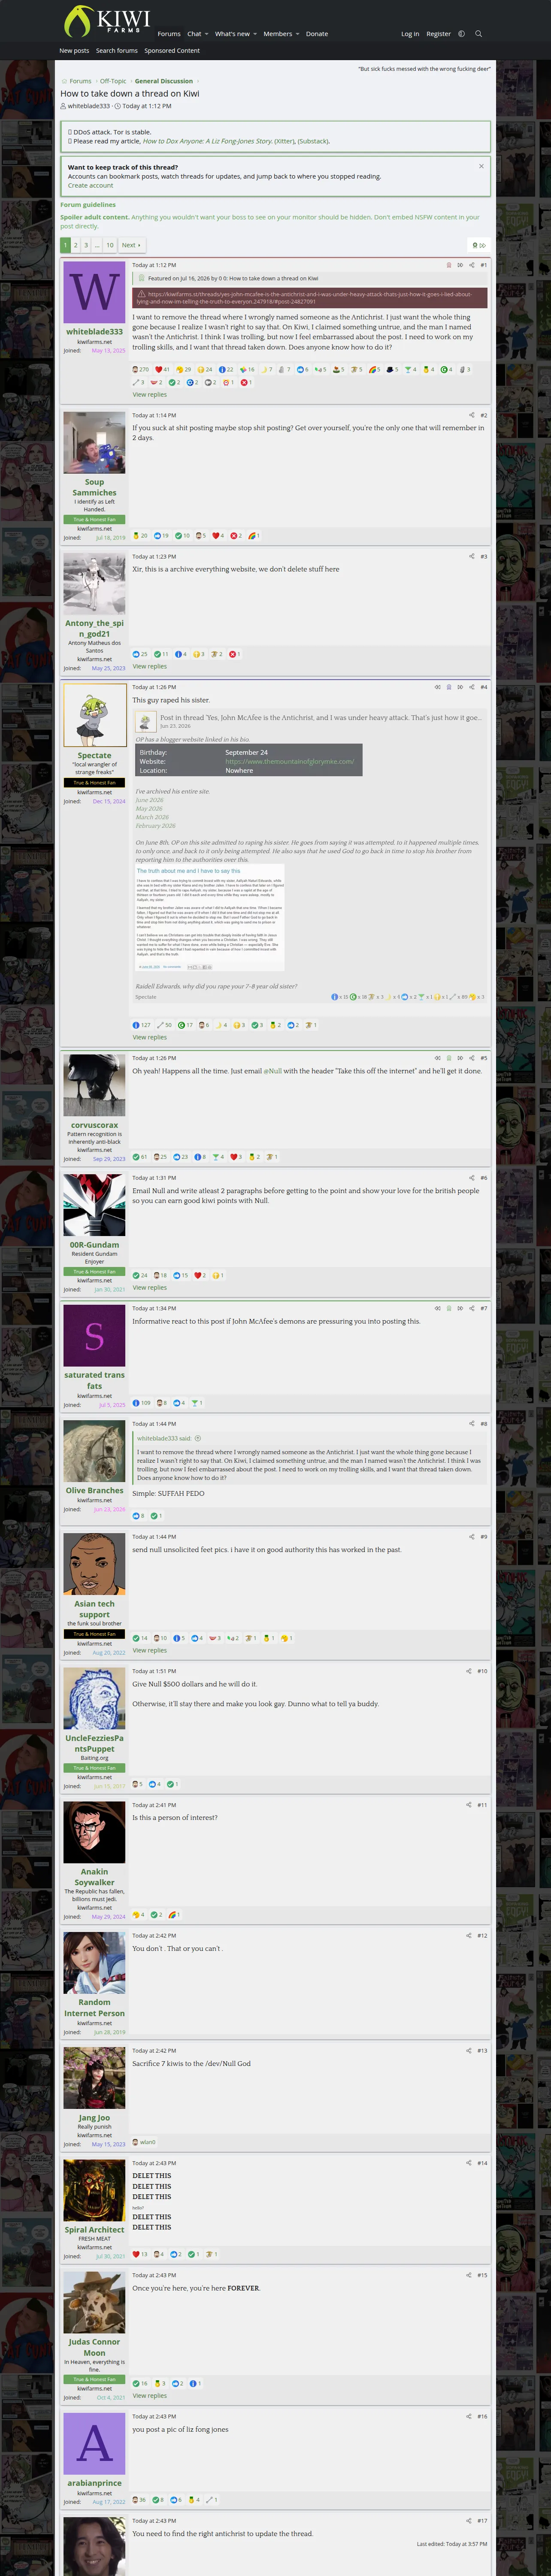The image size is (551, 2576).
Task: Click the @Null mention in post #5
Action: 272,1071
